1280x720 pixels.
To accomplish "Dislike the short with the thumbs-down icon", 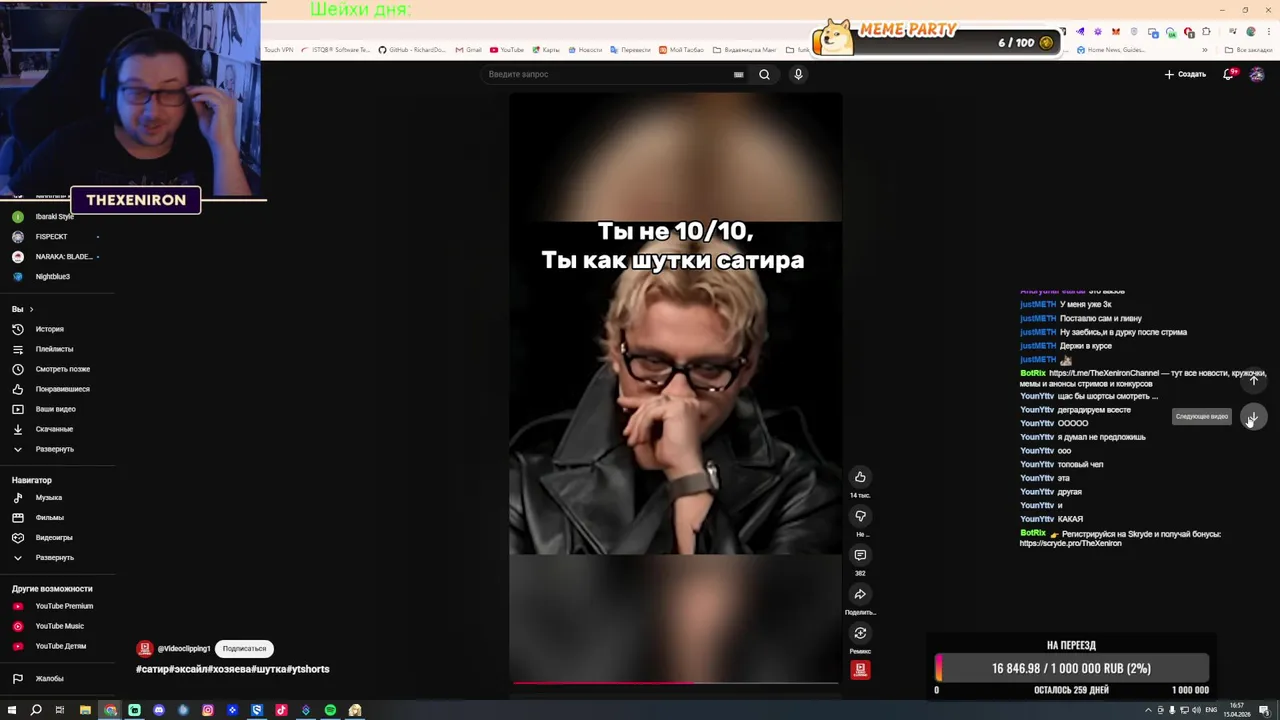I will [860, 516].
